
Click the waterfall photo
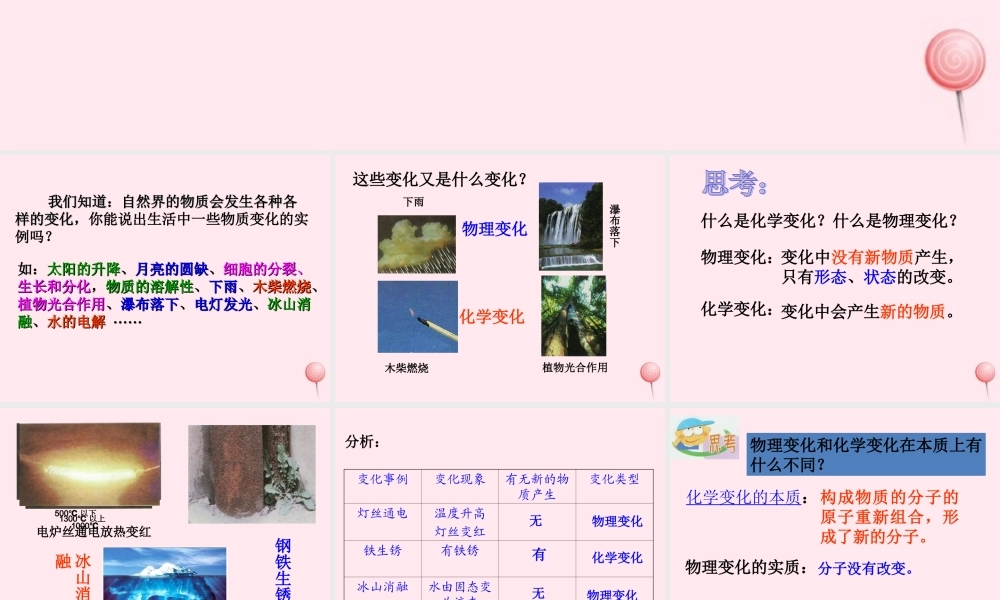(571, 226)
